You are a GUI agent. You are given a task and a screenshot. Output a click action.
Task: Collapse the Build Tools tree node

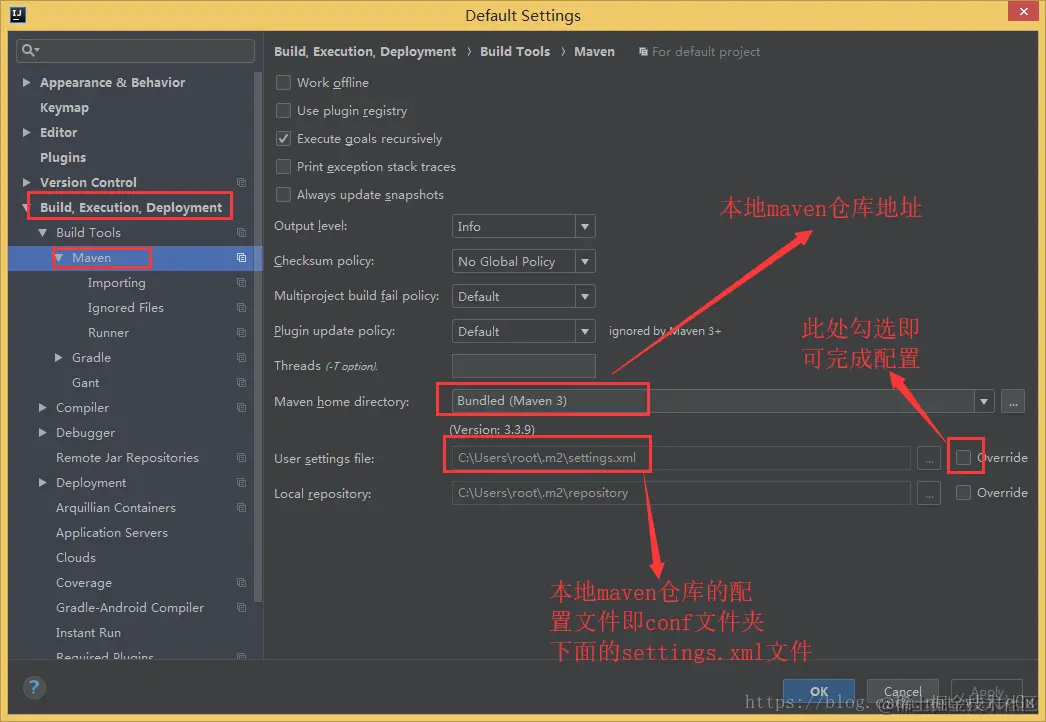(43, 232)
